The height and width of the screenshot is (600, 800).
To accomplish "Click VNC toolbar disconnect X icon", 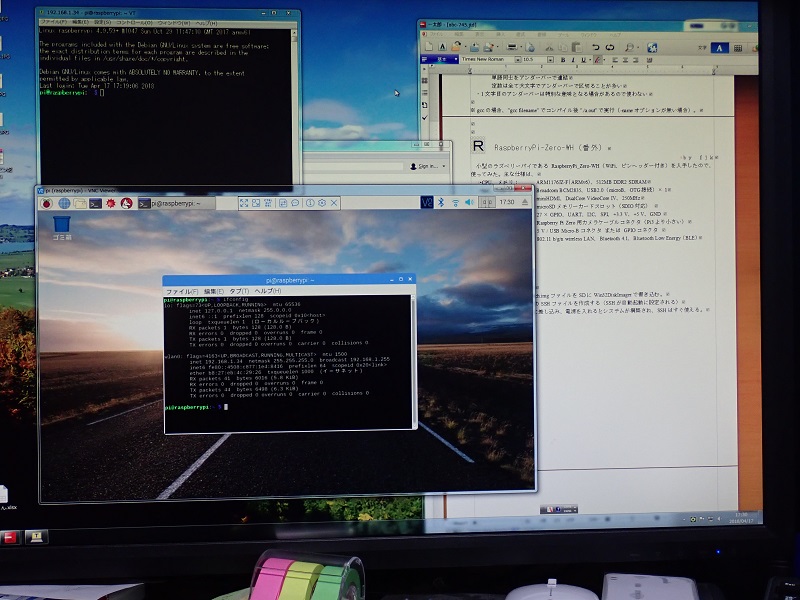I will click(334, 203).
